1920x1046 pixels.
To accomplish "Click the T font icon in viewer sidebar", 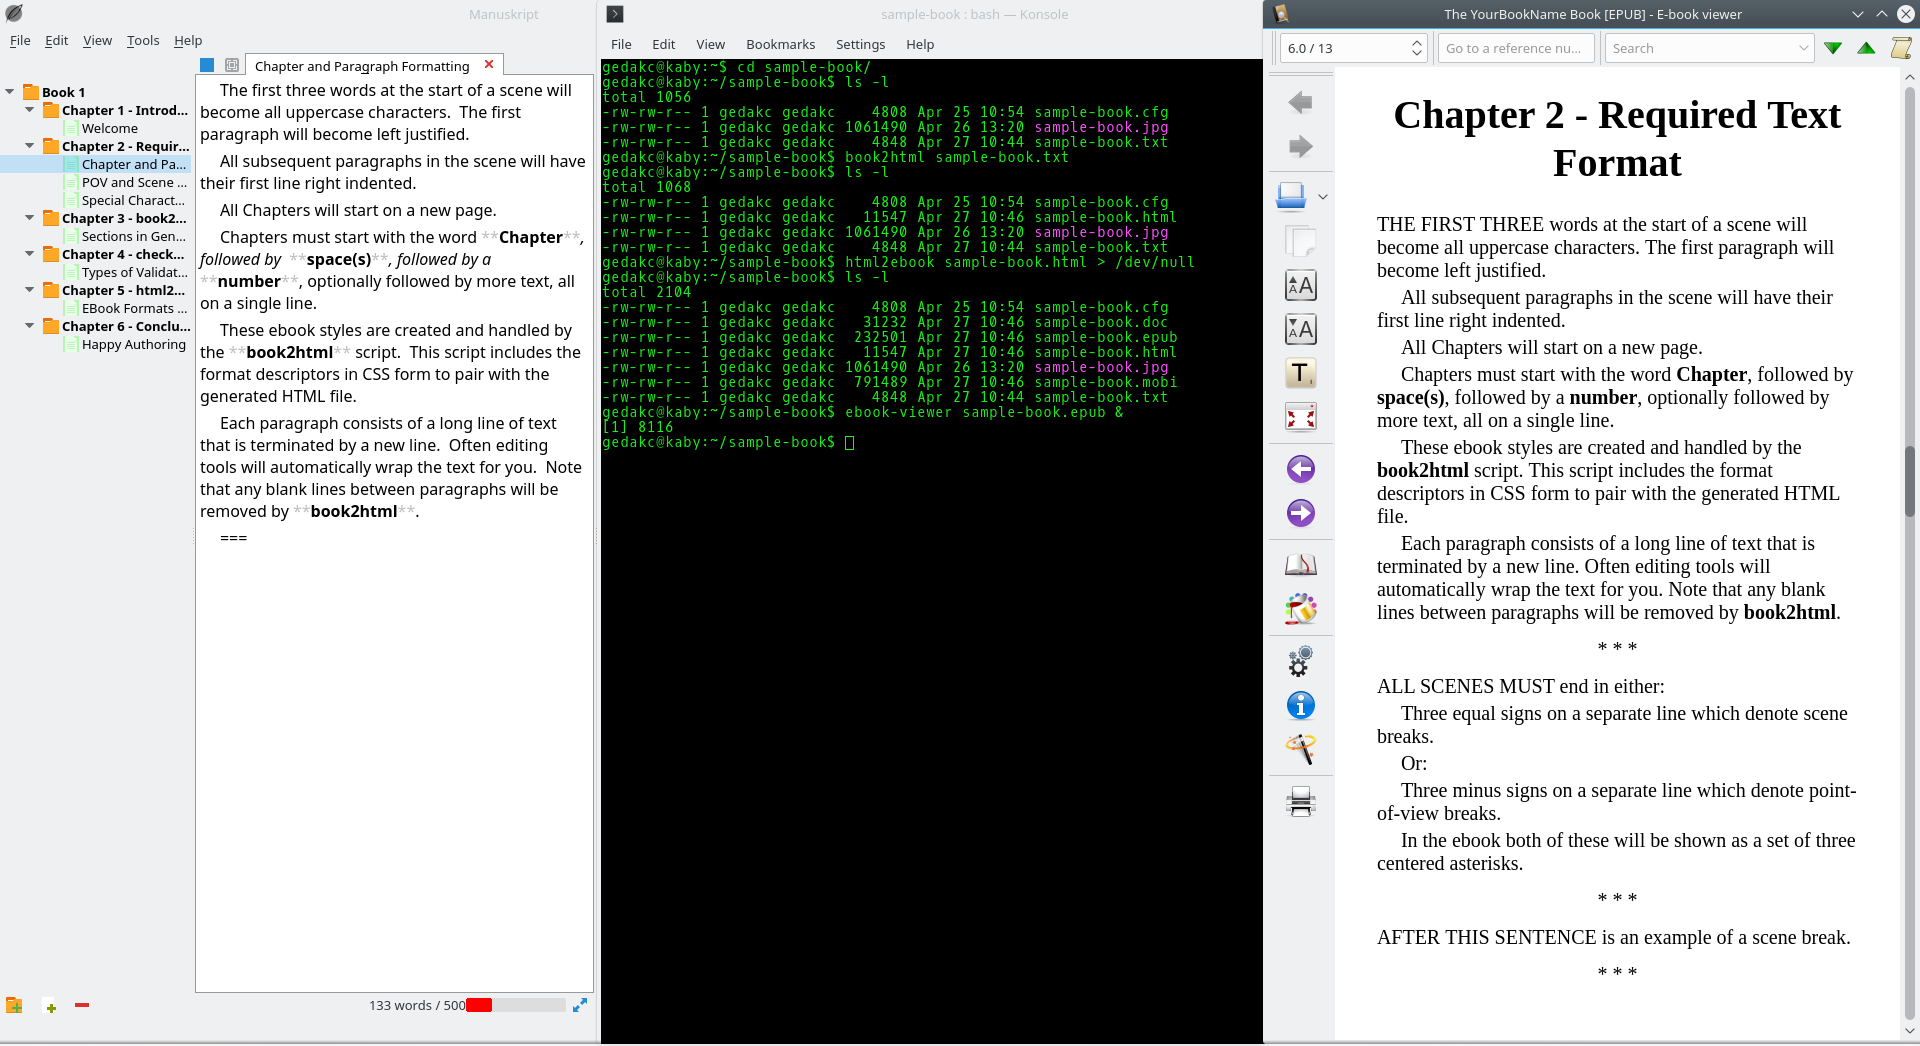I will pos(1300,373).
